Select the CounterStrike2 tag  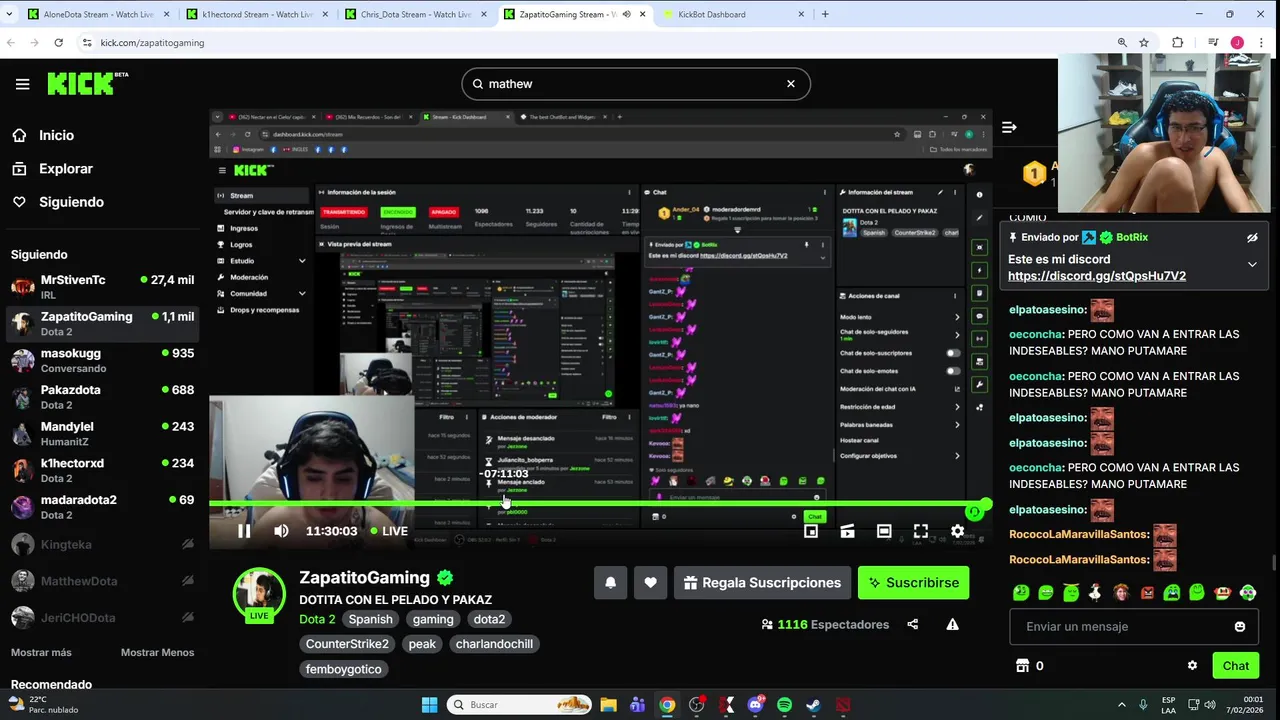point(347,644)
